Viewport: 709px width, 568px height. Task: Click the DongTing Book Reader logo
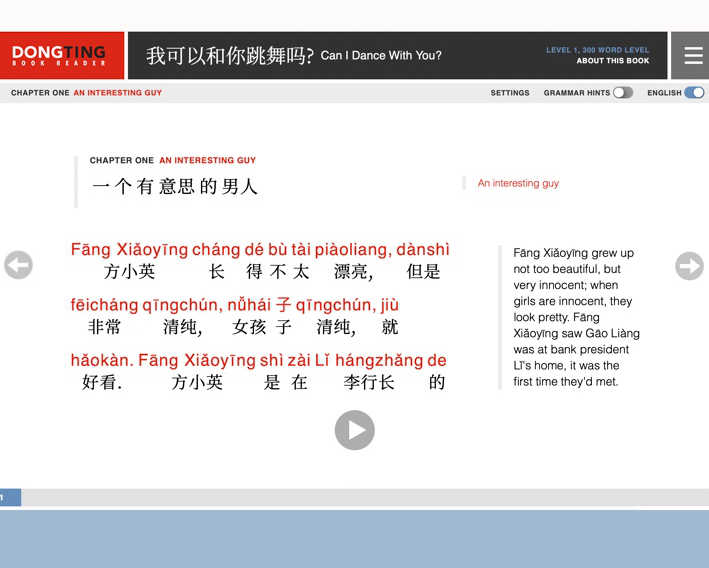58,56
